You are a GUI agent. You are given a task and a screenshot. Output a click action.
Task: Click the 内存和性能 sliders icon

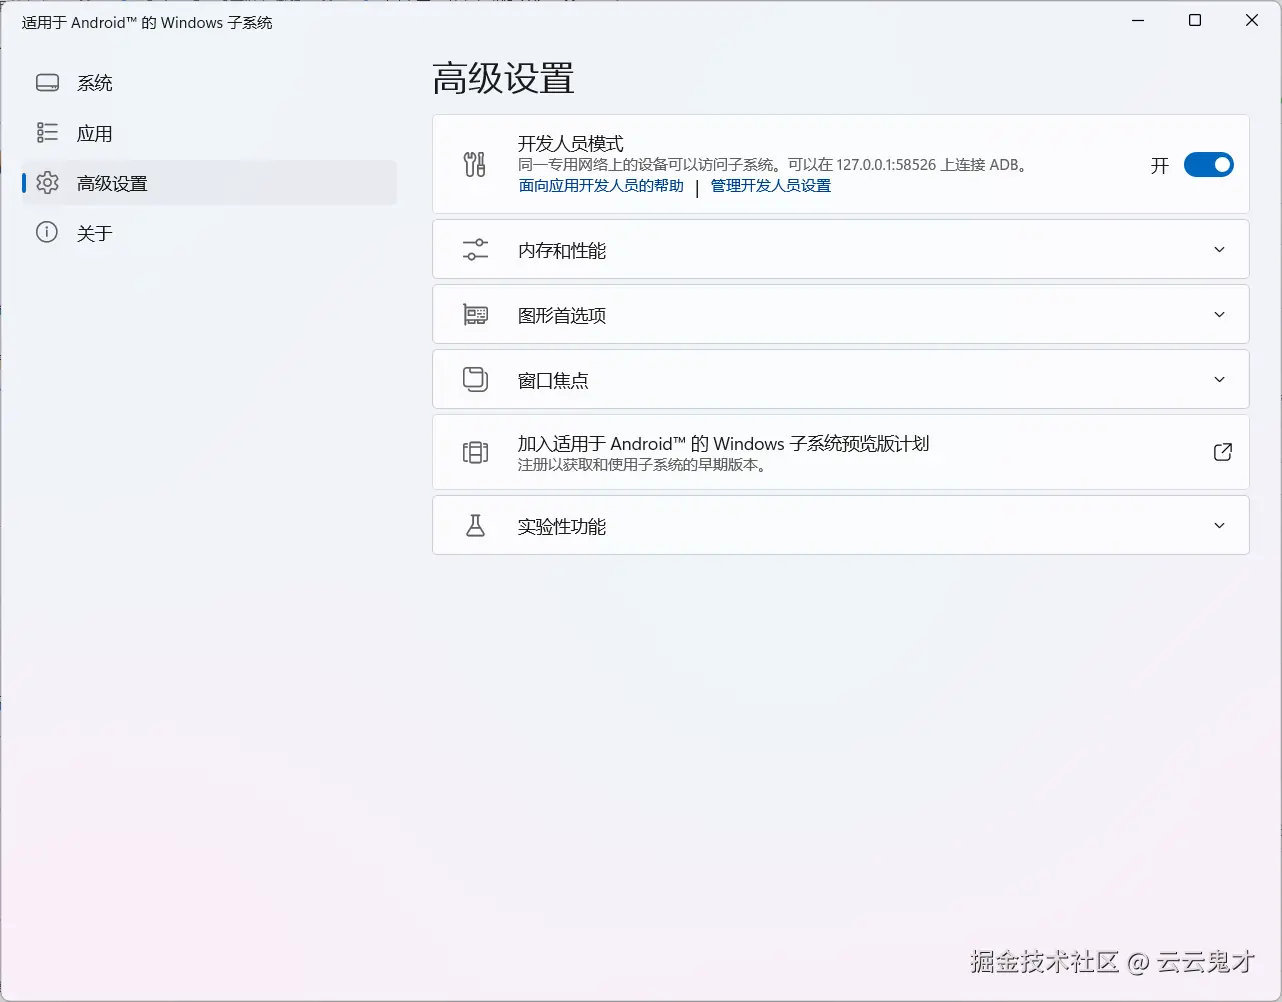475,250
